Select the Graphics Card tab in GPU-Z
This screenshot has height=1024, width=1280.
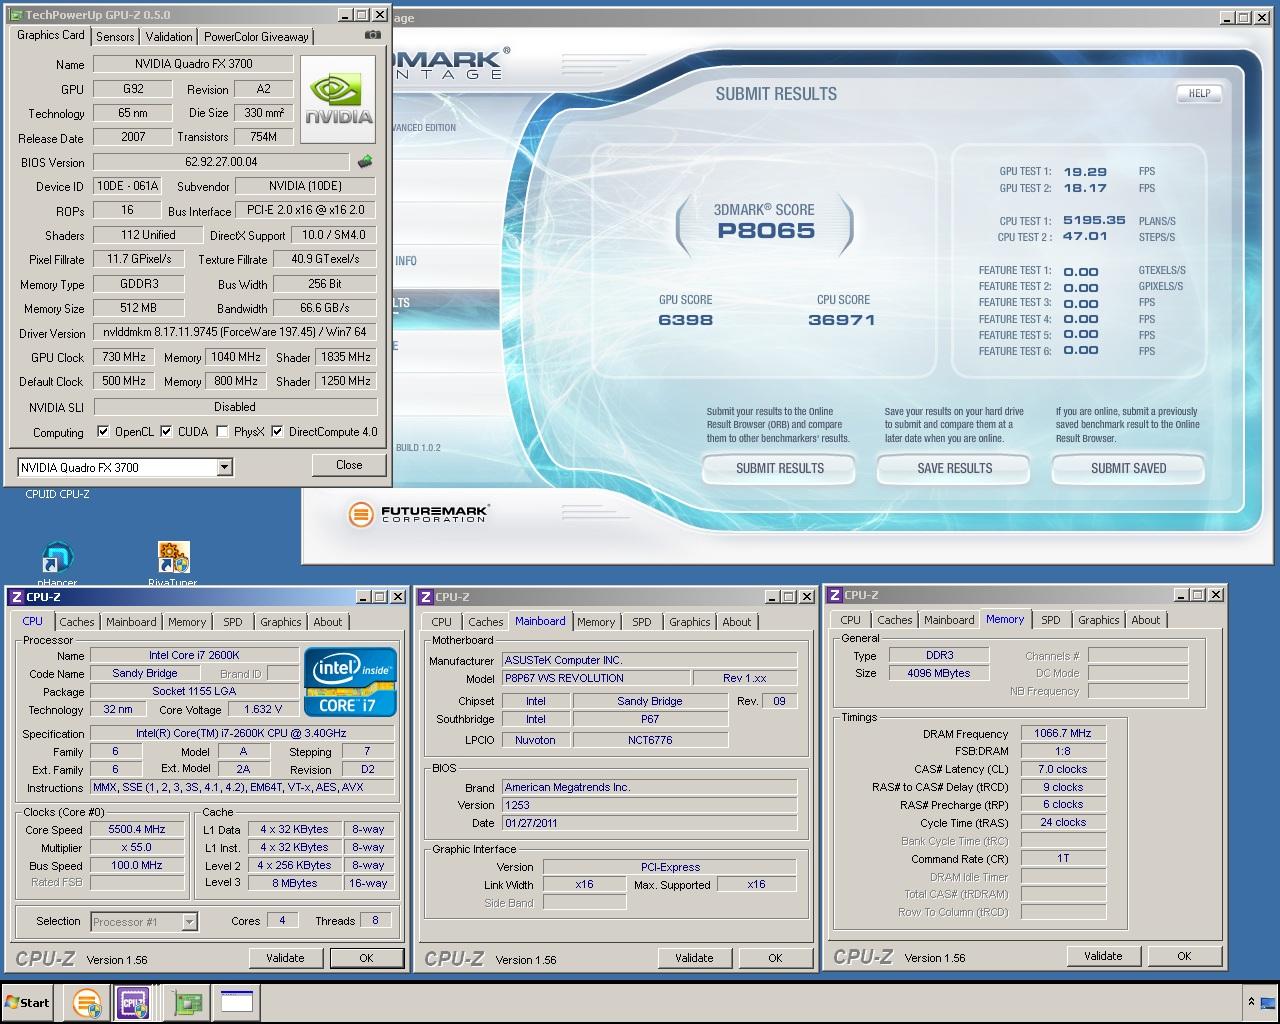[51, 35]
